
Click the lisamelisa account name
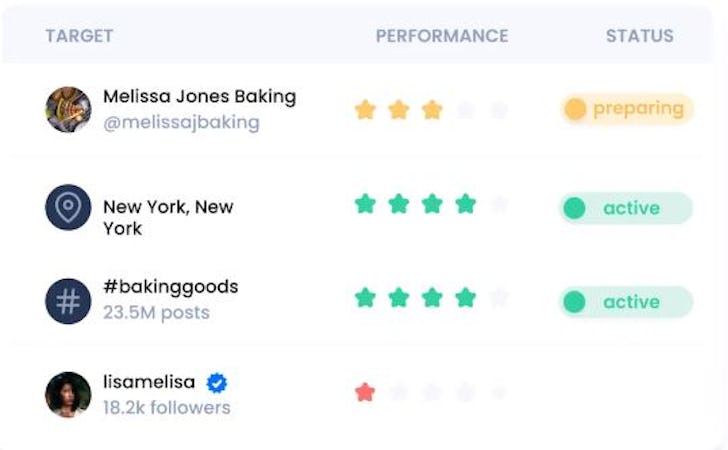click(149, 382)
